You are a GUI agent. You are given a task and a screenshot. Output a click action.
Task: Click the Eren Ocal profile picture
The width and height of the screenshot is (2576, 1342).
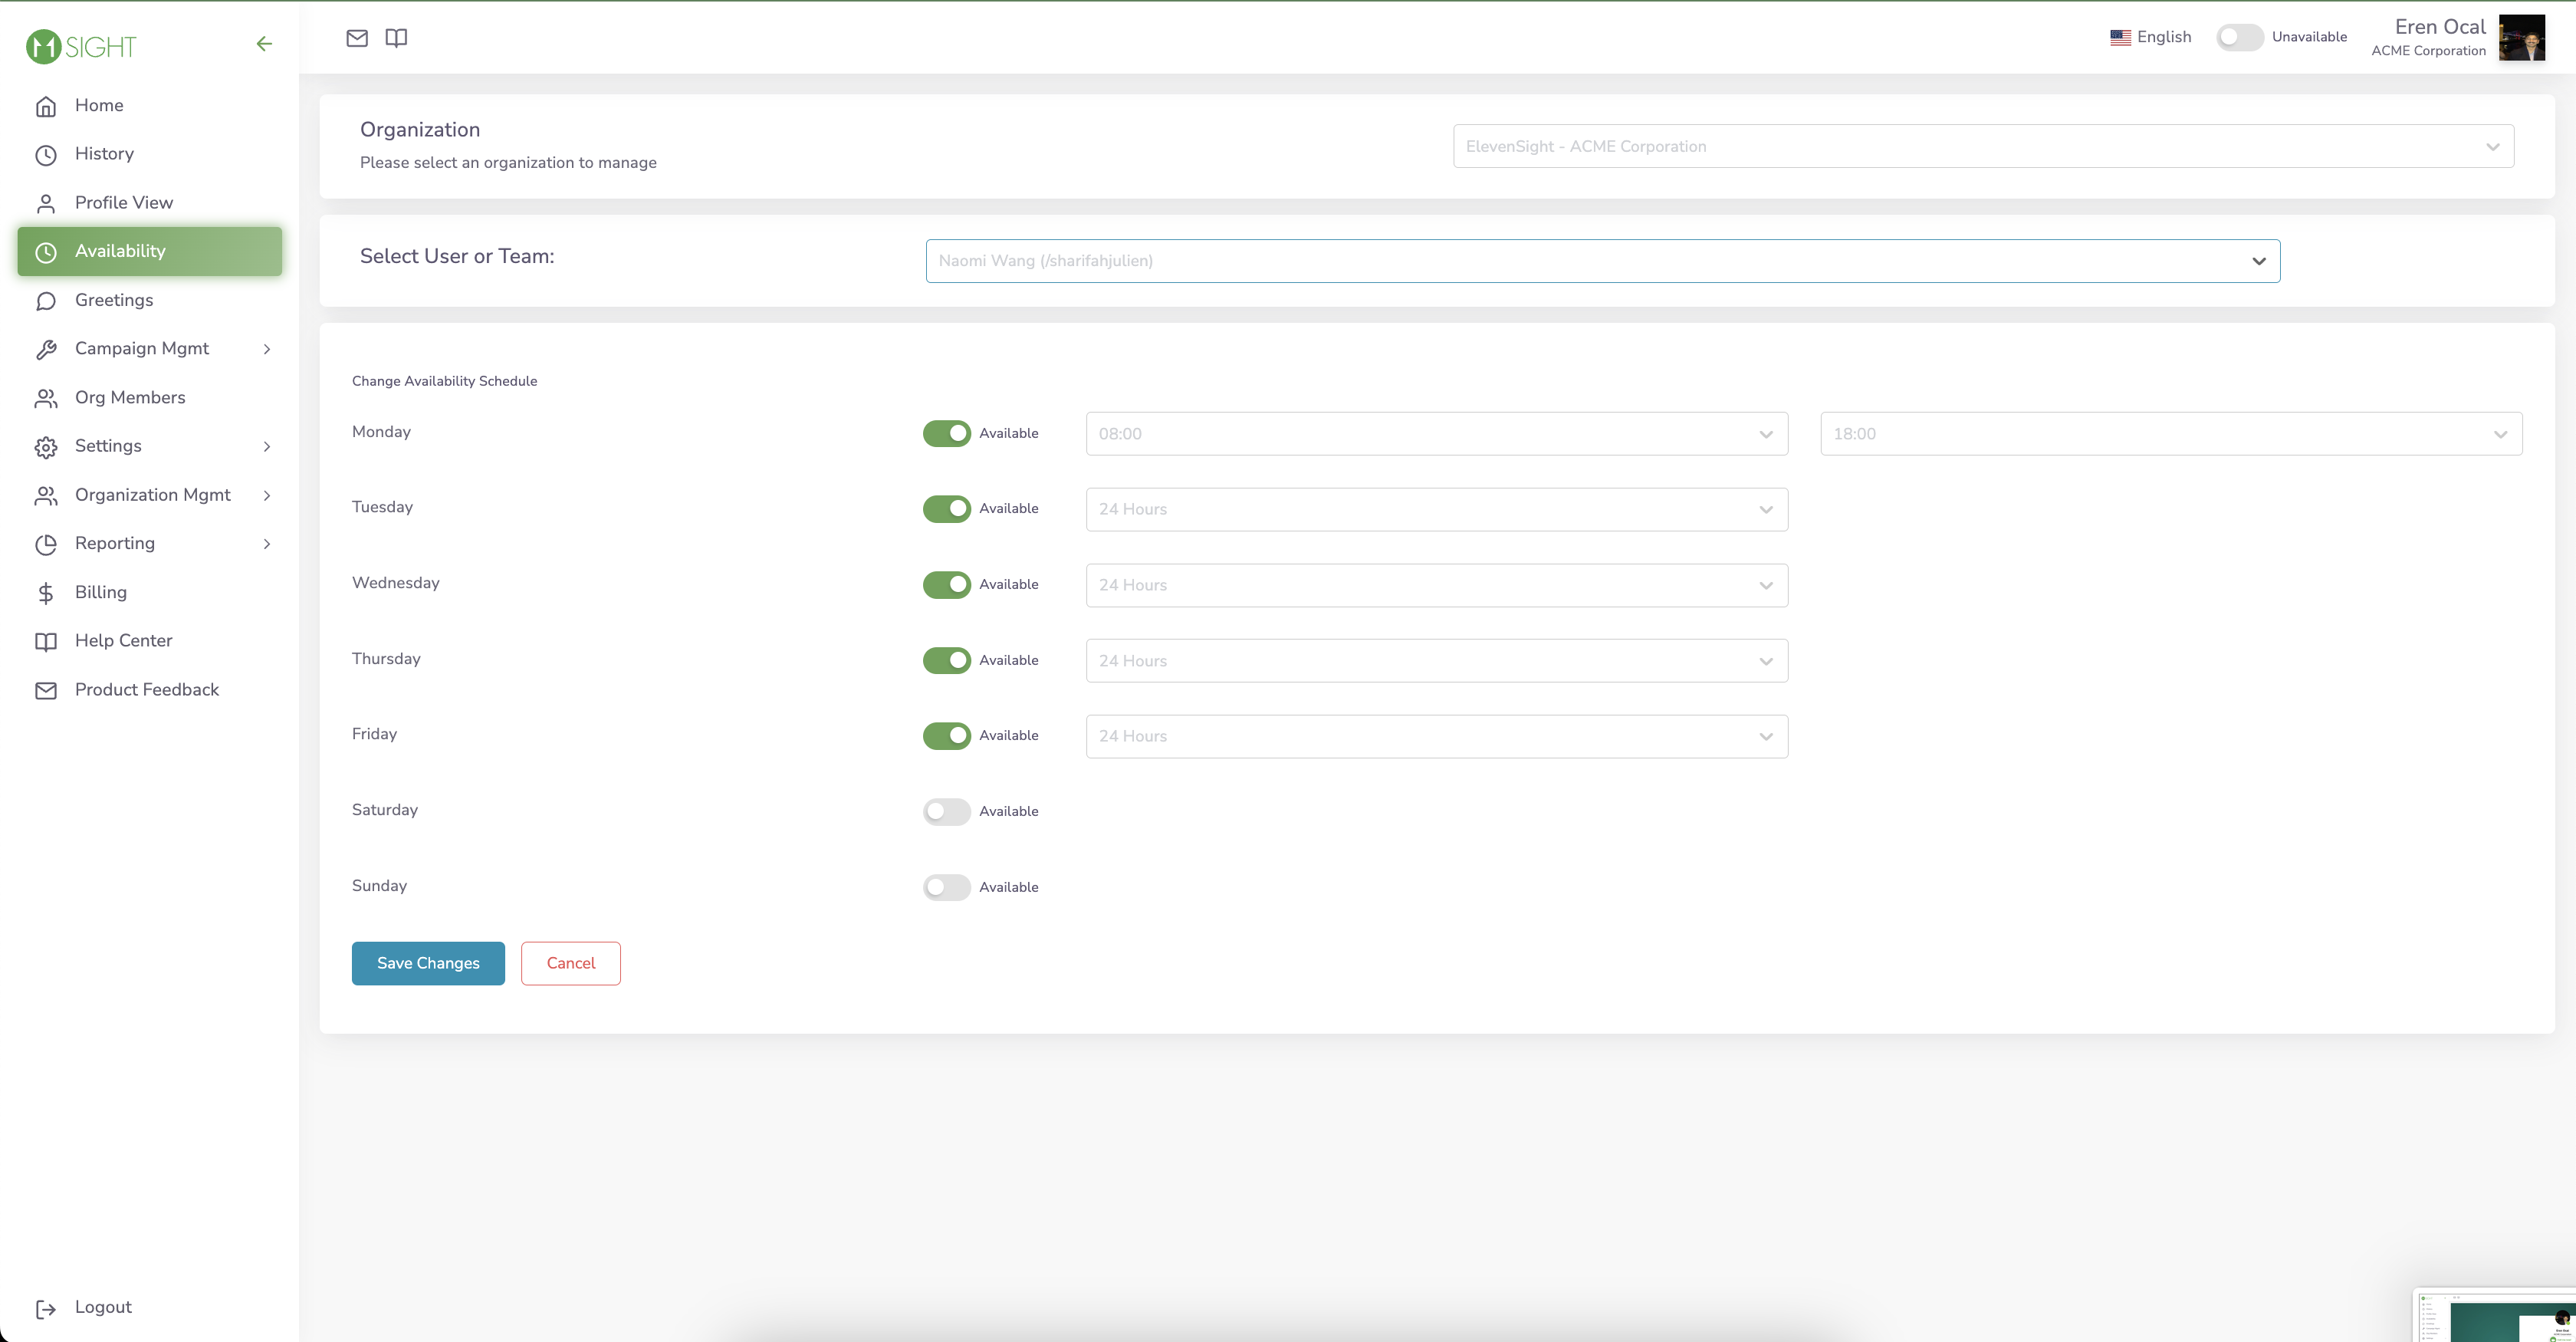[2524, 37]
